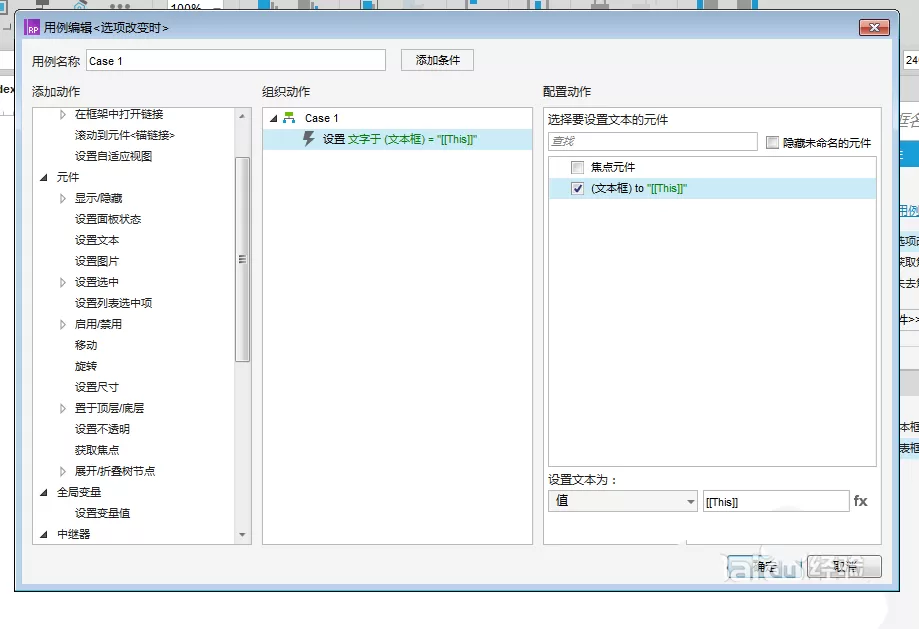Click the Axure RP logo in title bar
Screen dimensions: 919x629
tap(32, 28)
